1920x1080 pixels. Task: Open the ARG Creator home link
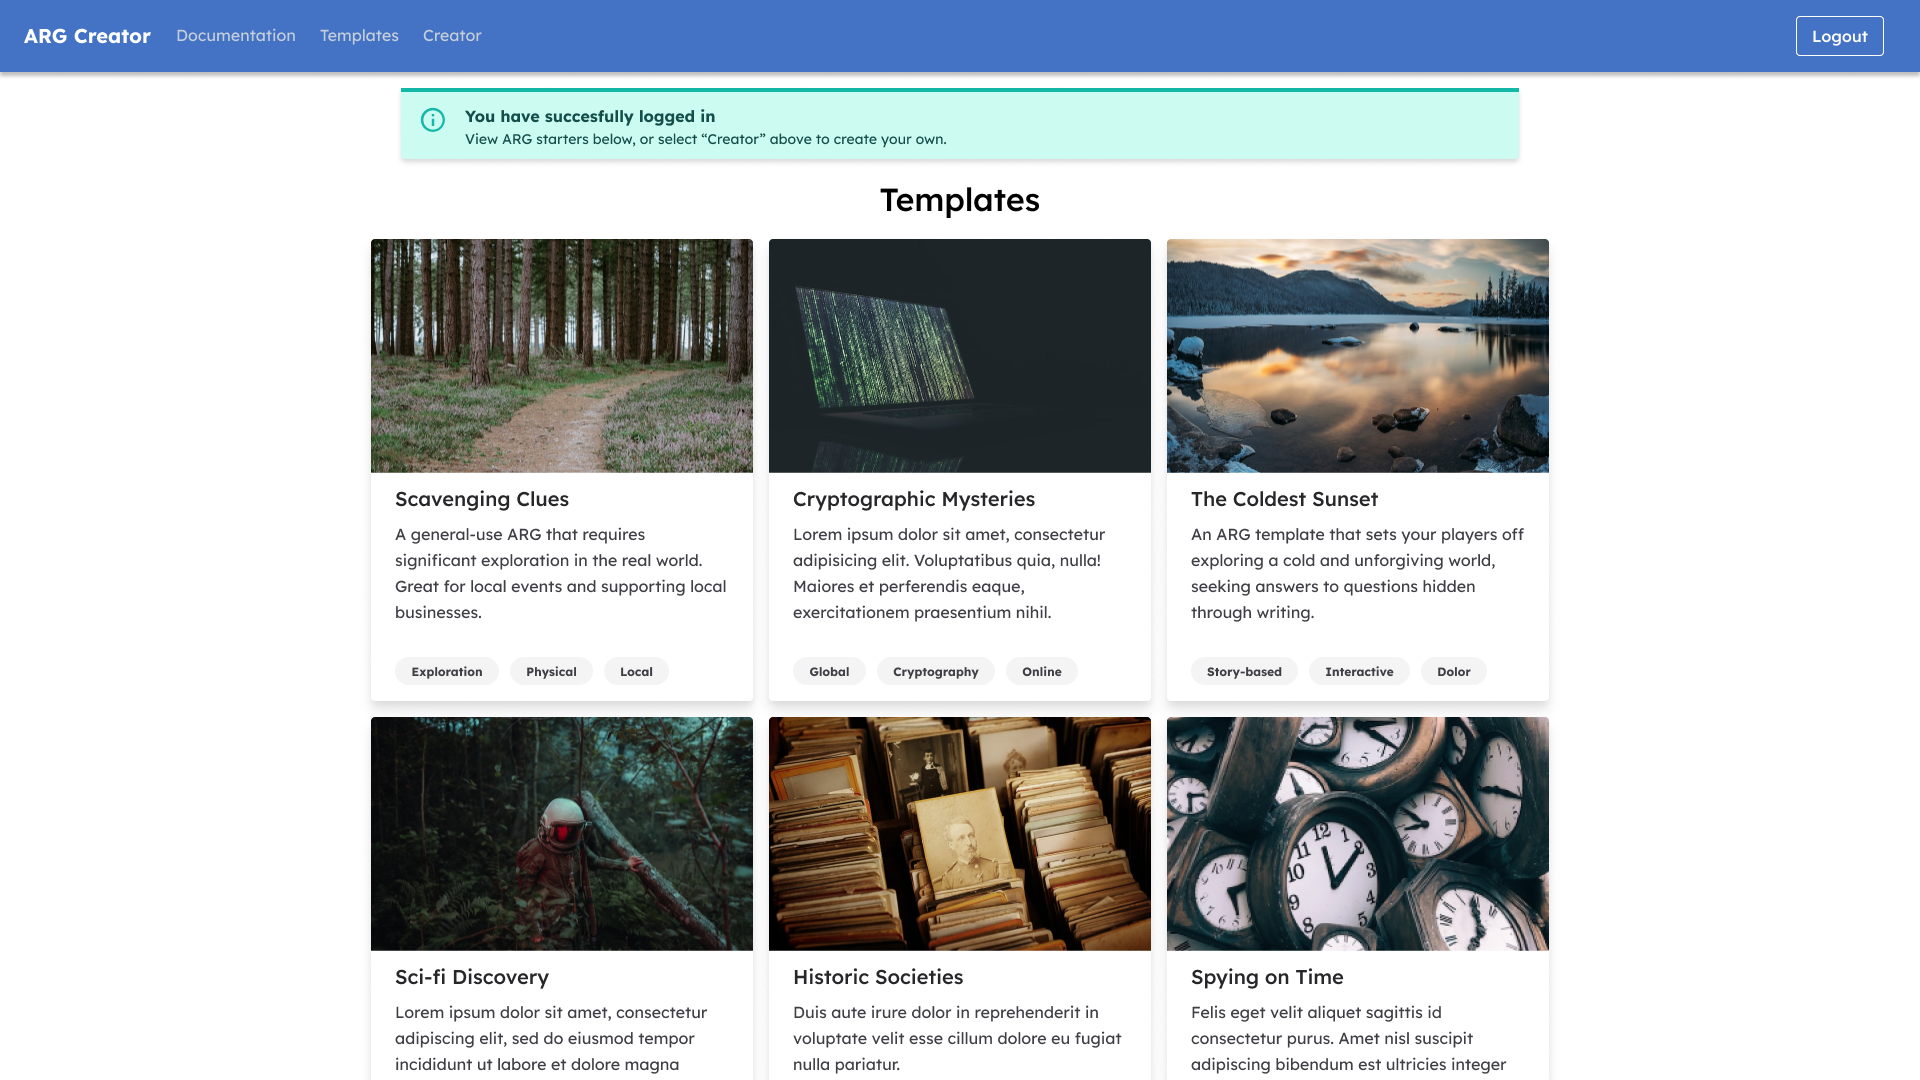pyautogui.click(x=87, y=36)
